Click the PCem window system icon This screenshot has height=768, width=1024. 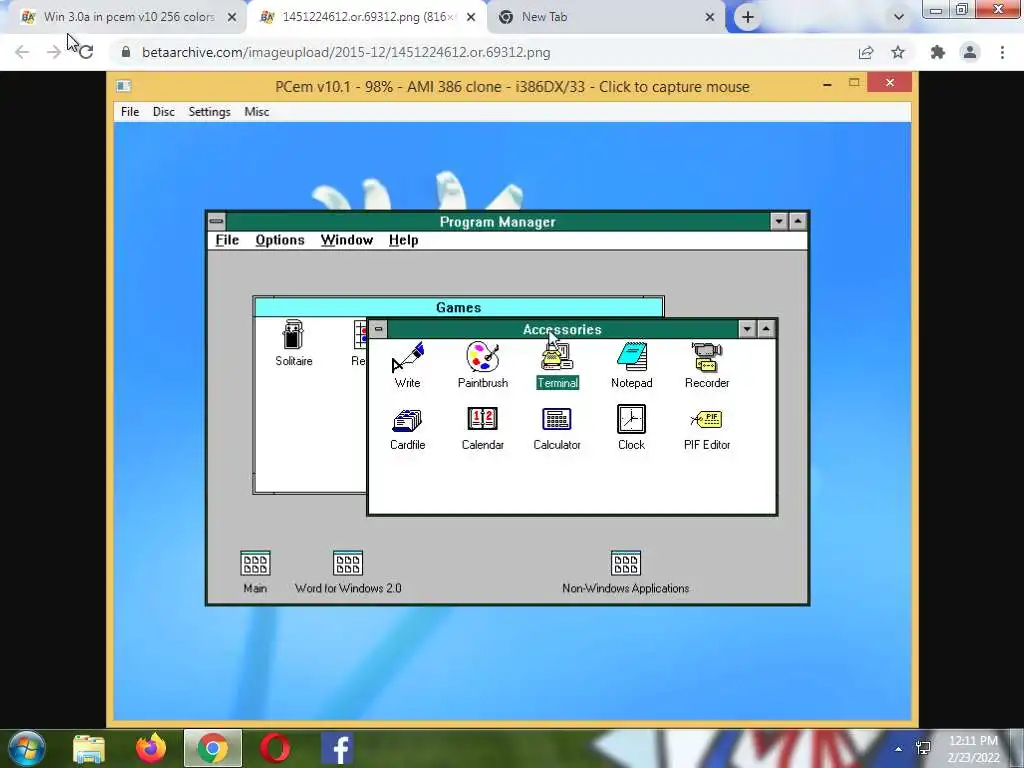123,86
